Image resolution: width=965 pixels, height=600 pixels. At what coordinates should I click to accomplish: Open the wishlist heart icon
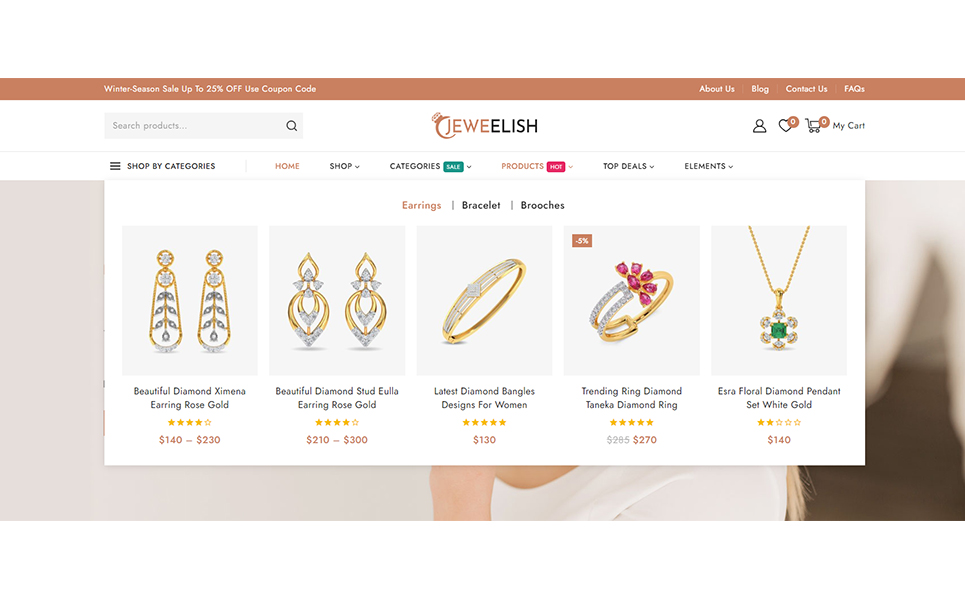[785, 126]
